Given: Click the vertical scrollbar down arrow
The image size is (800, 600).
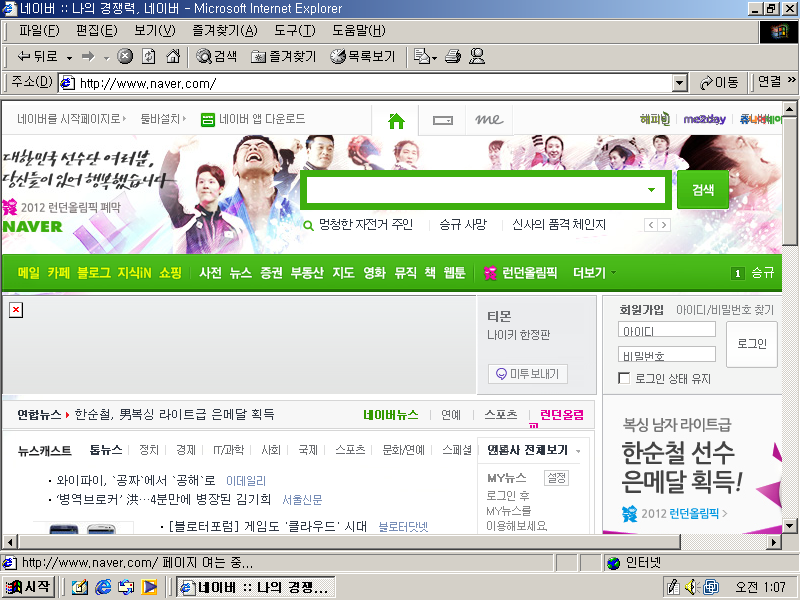Looking at the screenshot, I should 789,526.
